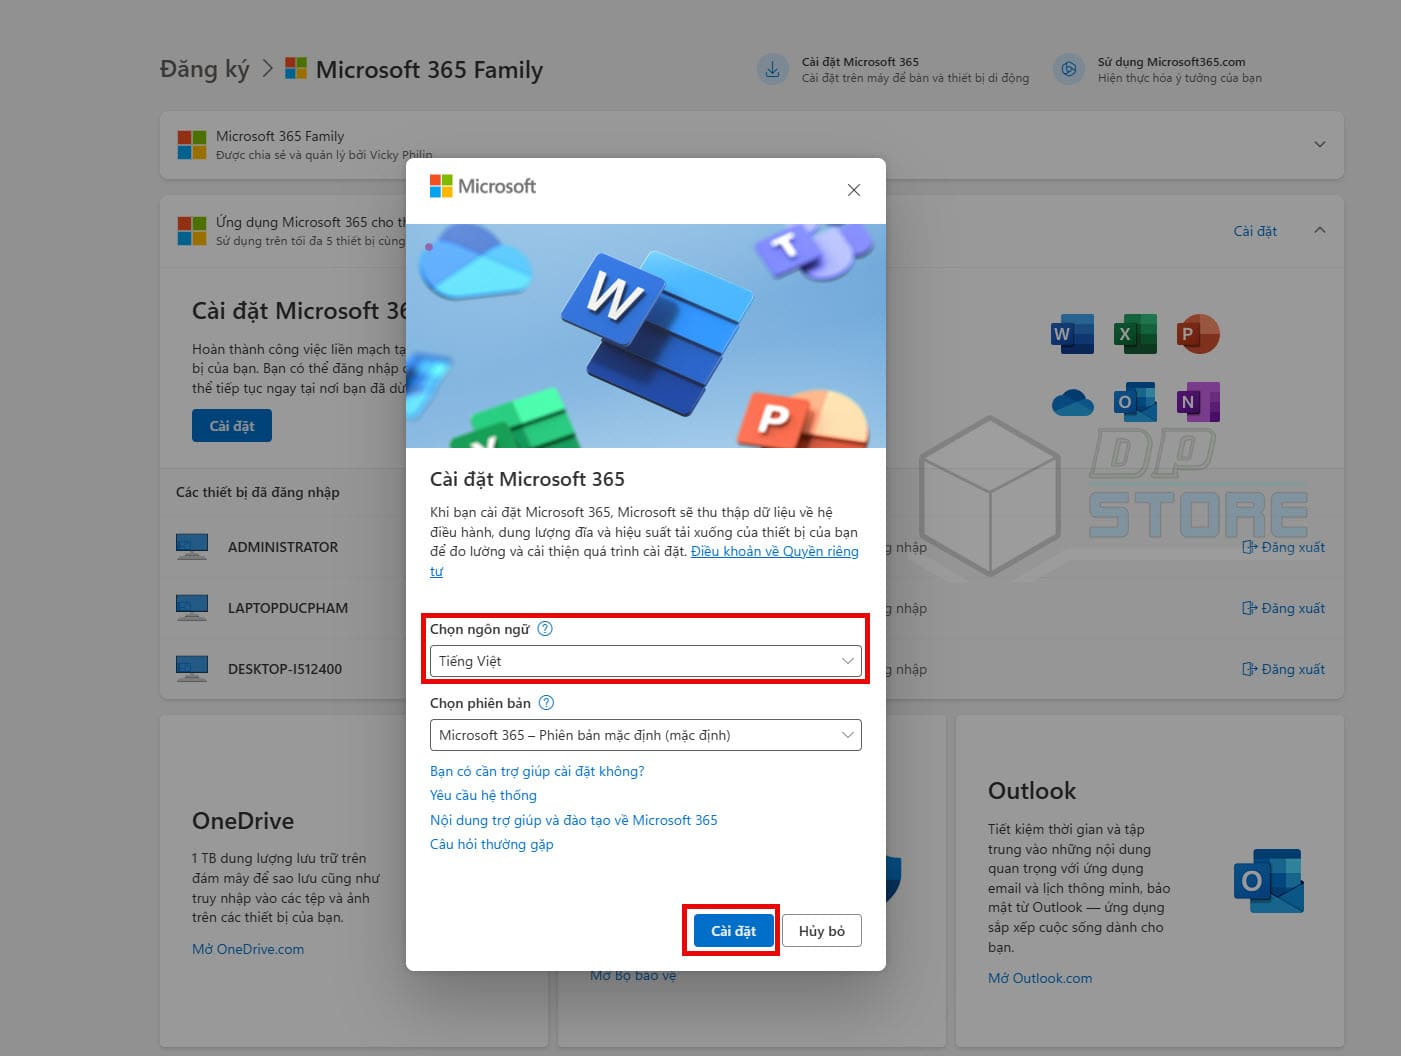Click the Ứng dụng Microsoft 365 section logo
Viewport: 1401px width, 1056px height.
click(x=192, y=231)
